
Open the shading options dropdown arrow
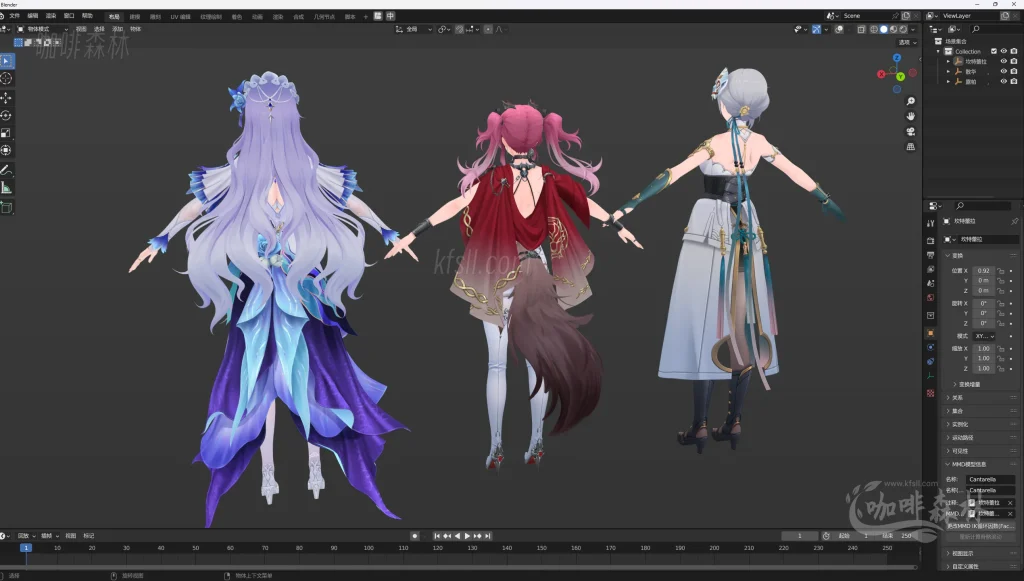(x=913, y=29)
